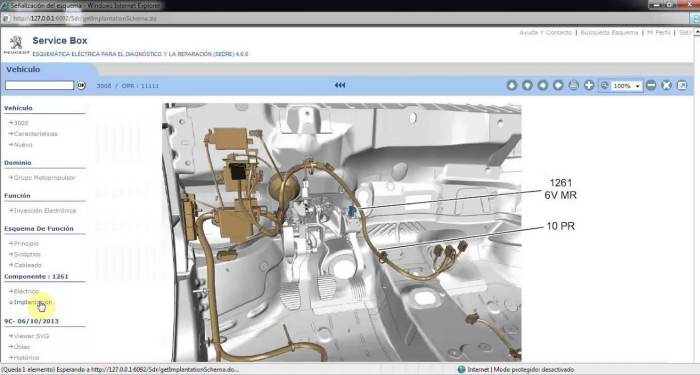Open diagram in new window icon
This screenshot has height=375, width=700.
pyautogui.click(x=682, y=85)
